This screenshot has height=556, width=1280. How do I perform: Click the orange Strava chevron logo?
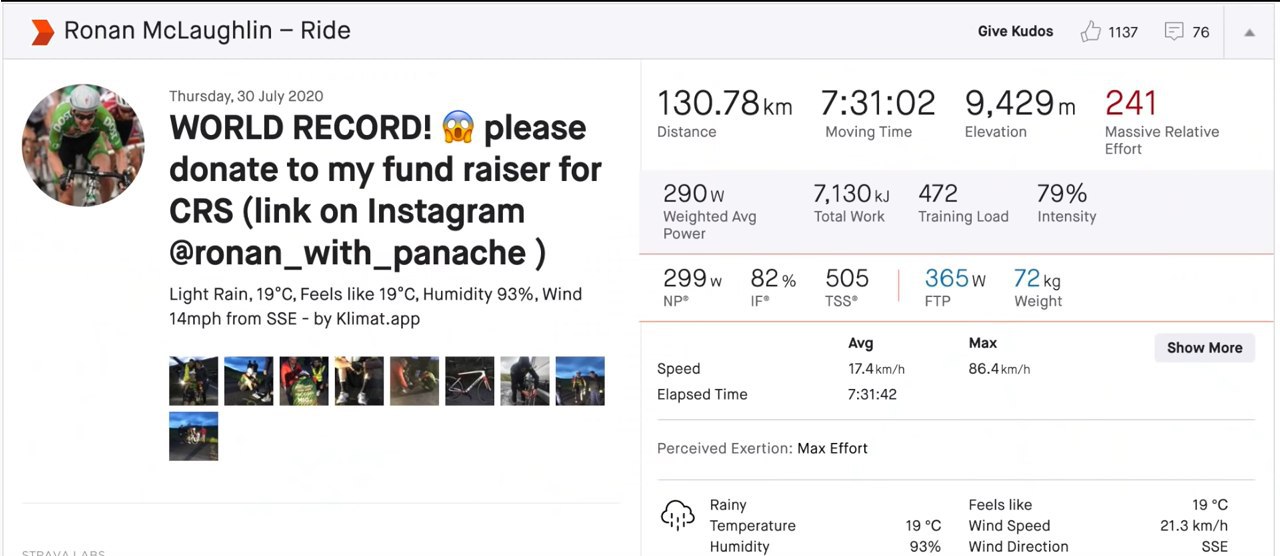click(42, 31)
